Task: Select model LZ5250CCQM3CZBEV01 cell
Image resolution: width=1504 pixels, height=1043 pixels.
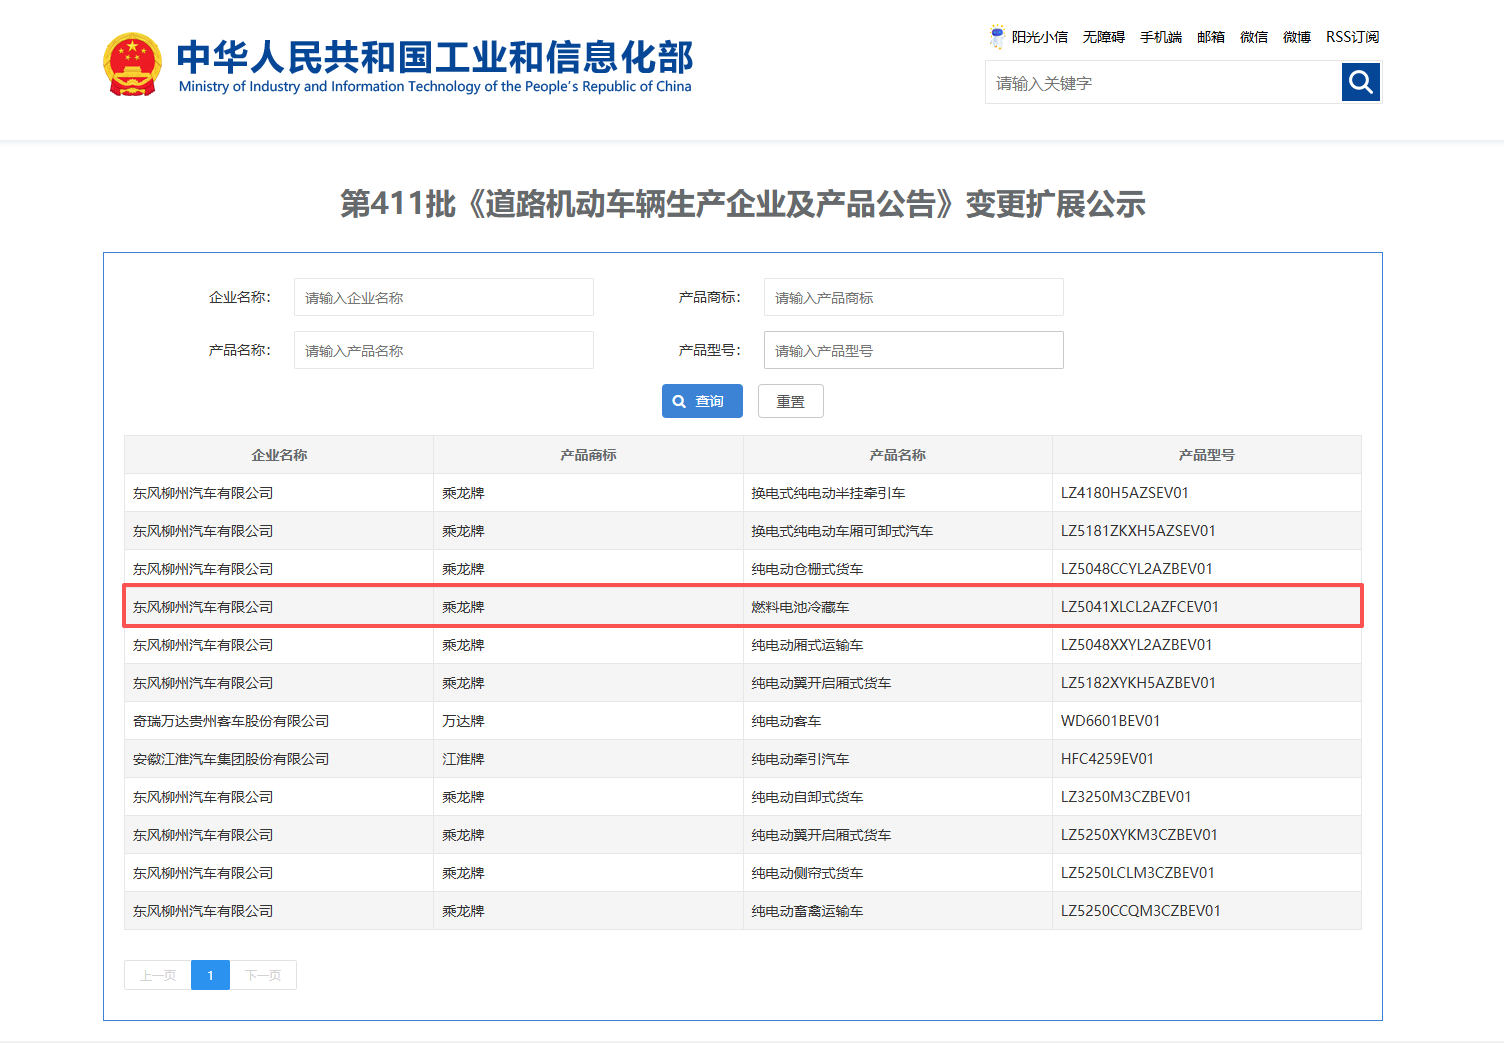Action: coord(1207,911)
